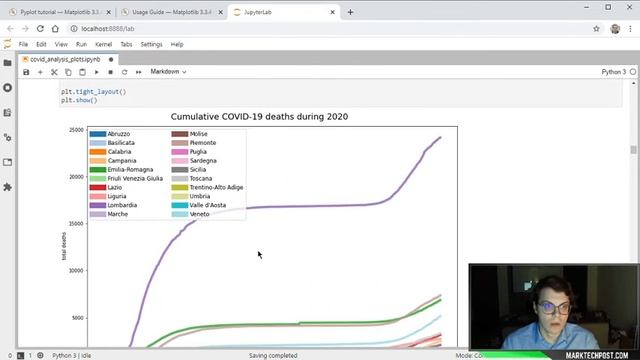Click the chart title Cumulative COVID-19 deaths
The width and height of the screenshot is (640, 360).
click(x=259, y=117)
